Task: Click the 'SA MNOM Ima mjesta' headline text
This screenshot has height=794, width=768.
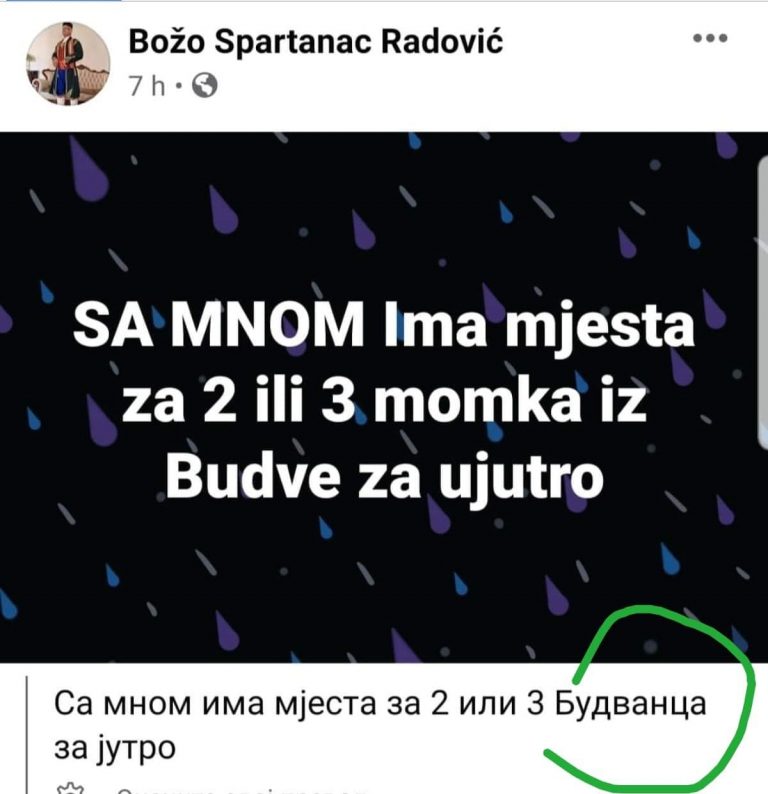Action: tap(384, 324)
